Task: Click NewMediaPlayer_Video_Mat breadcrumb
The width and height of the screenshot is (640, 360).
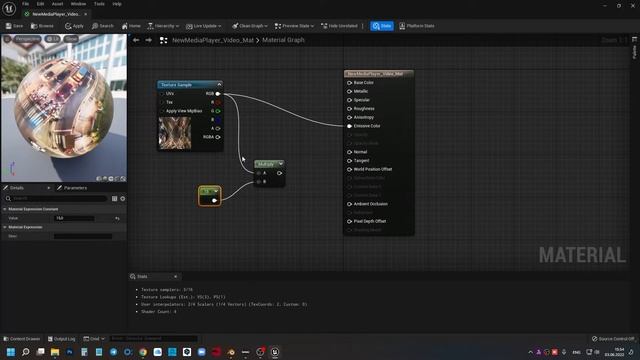Action: [x=213, y=40]
